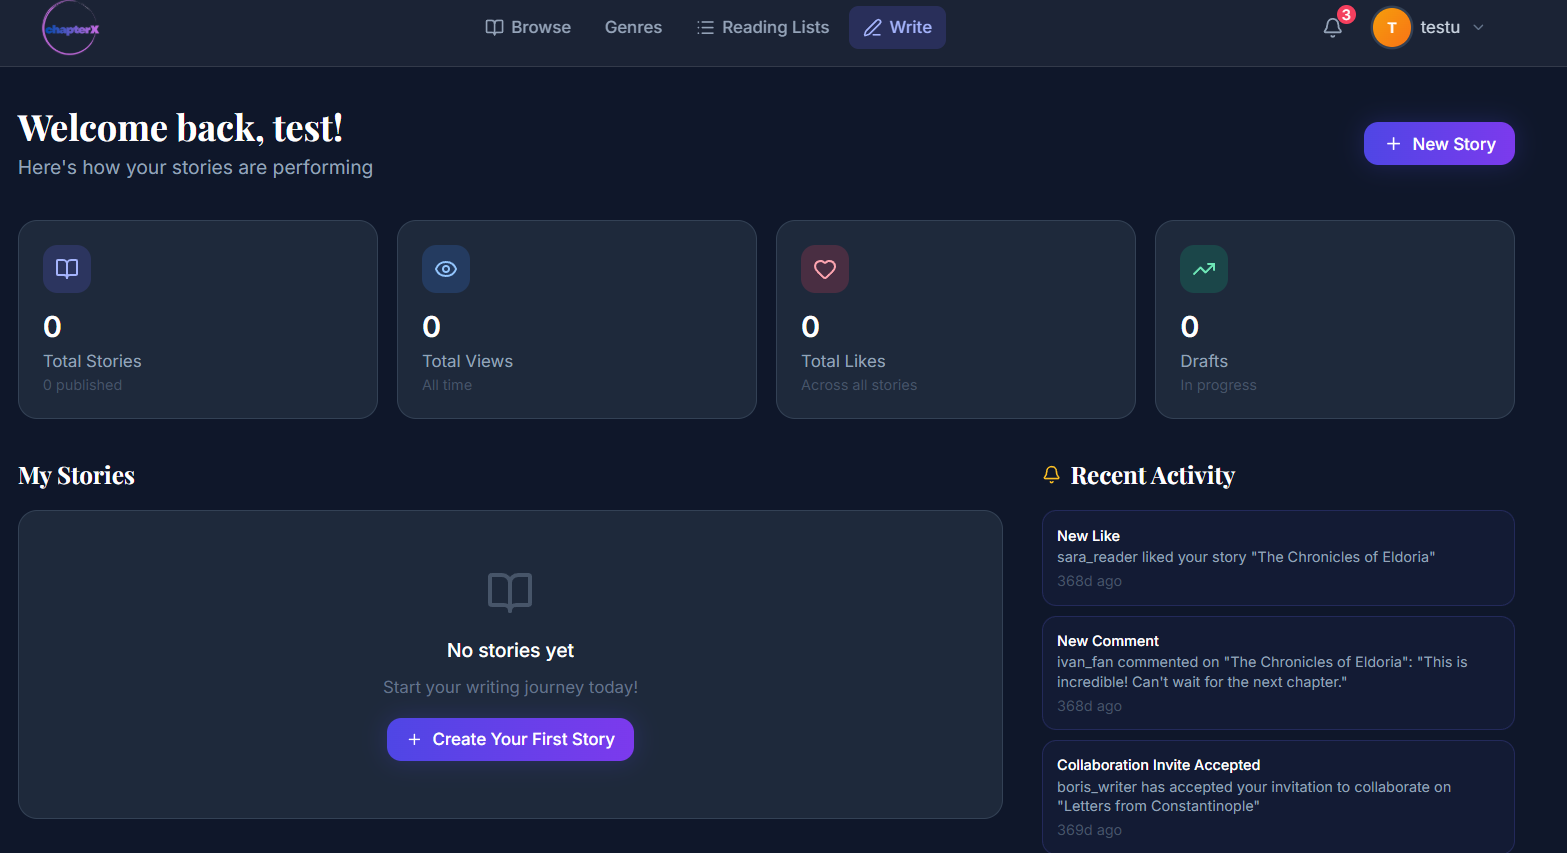Image resolution: width=1567 pixels, height=853 pixels.
Task: Go to the Genres page
Action: pyautogui.click(x=633, y=28)
